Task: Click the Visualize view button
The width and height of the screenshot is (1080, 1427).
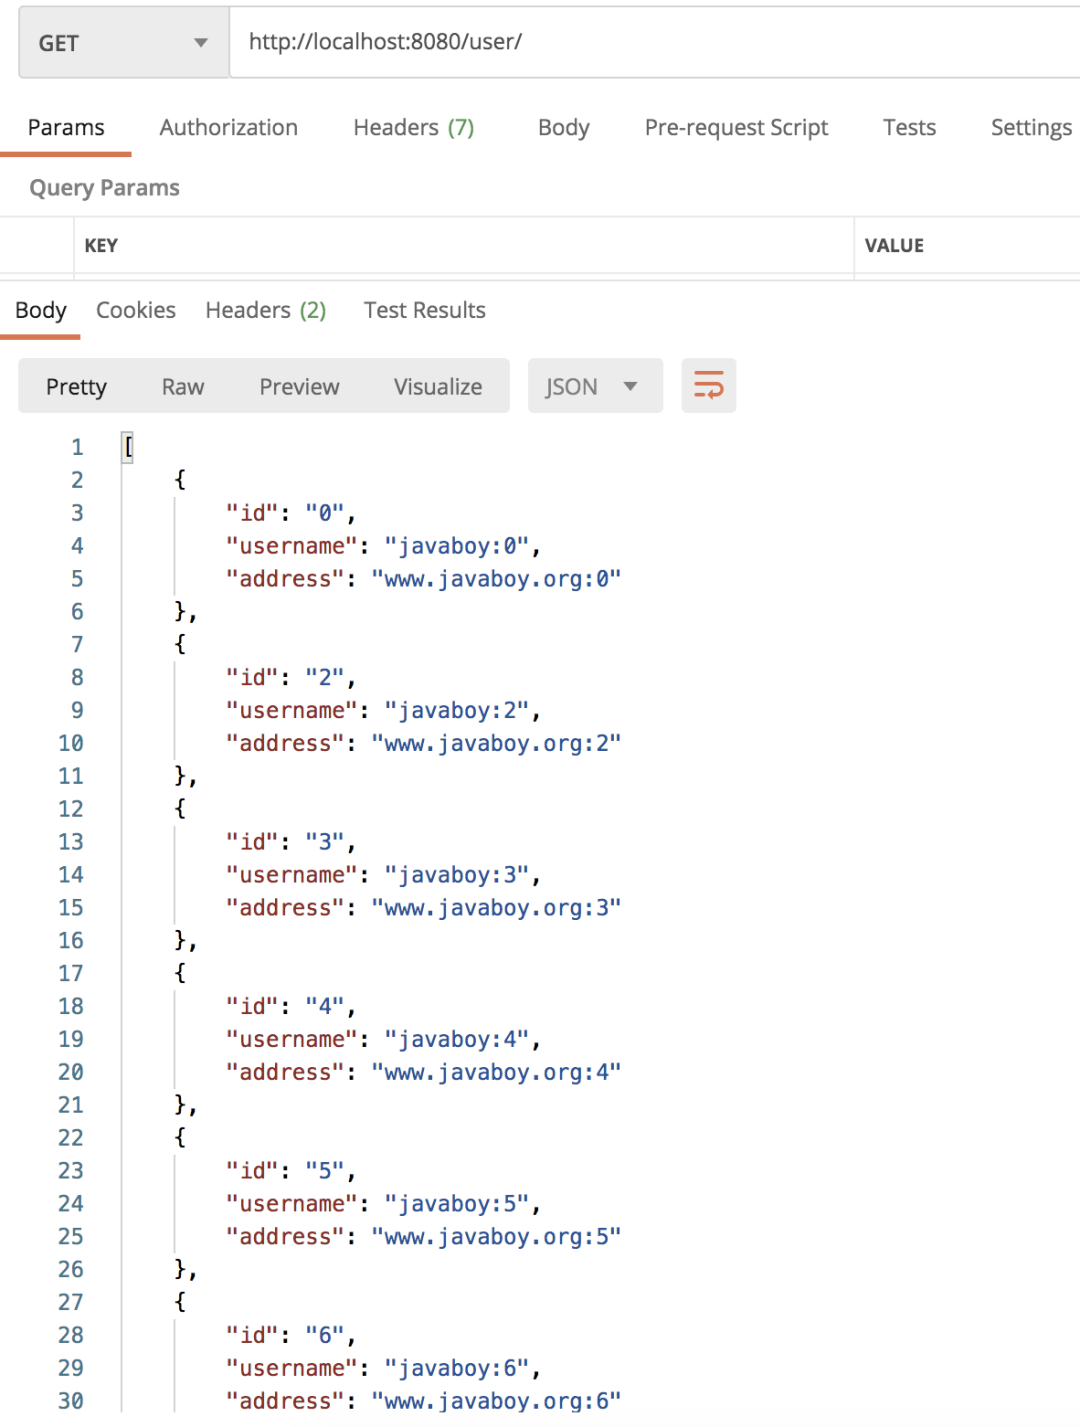Action: (437, 387)
